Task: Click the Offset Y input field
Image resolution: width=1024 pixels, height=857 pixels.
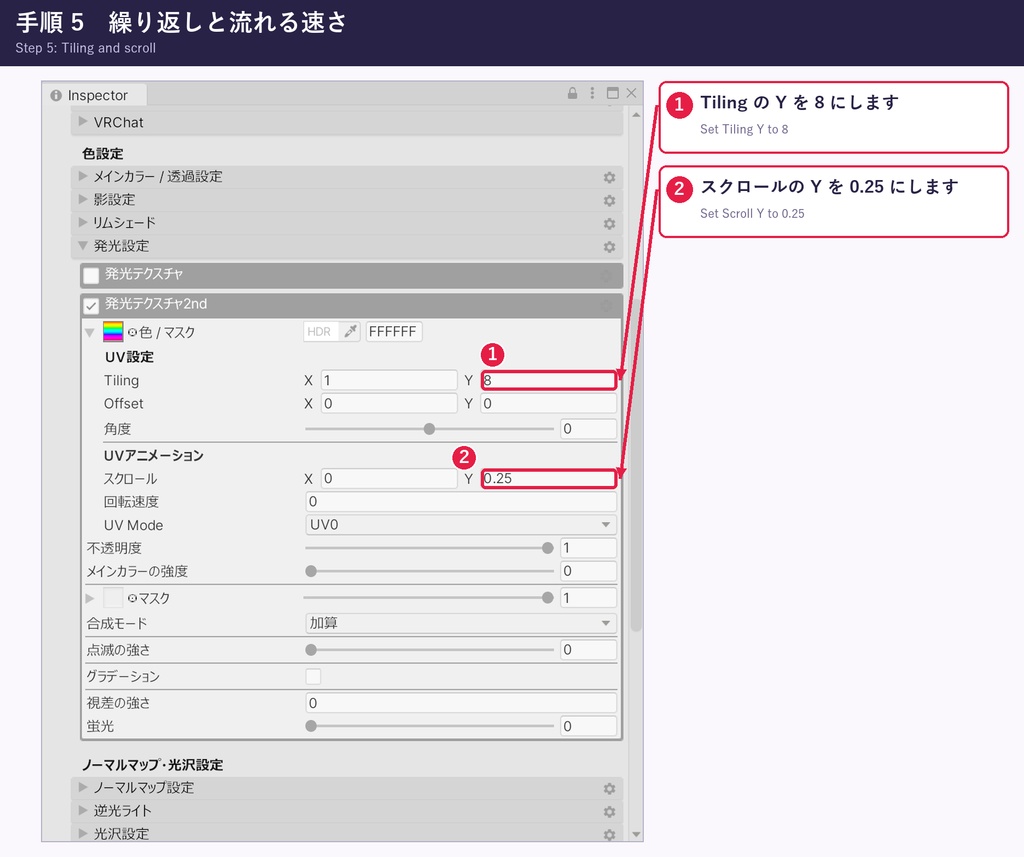Action: pyautogui.click(x=549, y=404)
